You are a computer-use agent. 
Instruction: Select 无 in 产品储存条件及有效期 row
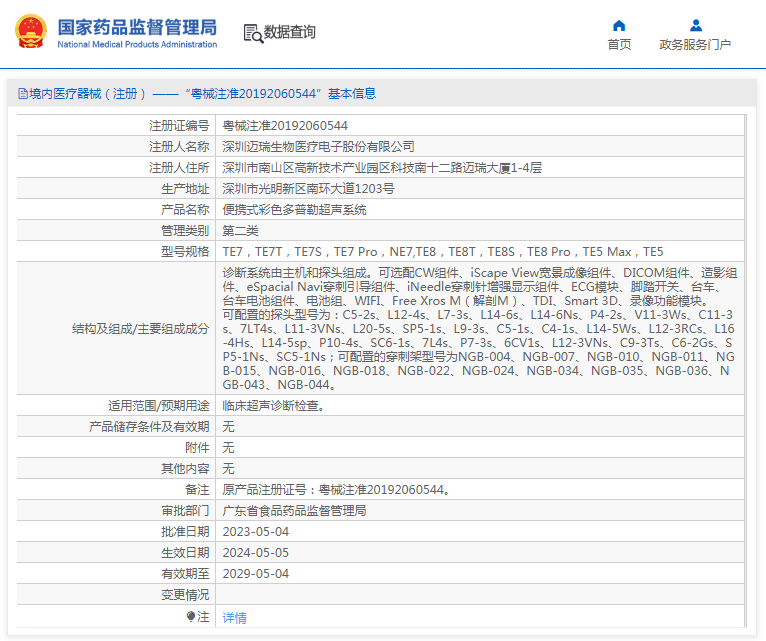(x=228, y=427)
